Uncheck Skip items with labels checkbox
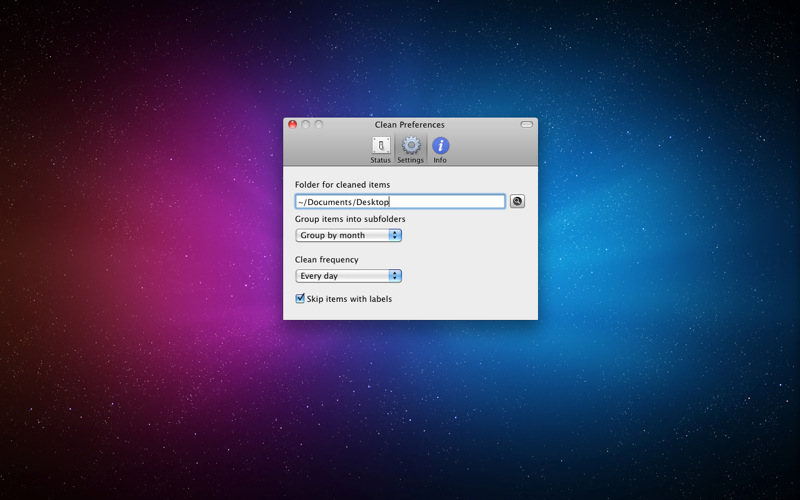 coord(300,299)
